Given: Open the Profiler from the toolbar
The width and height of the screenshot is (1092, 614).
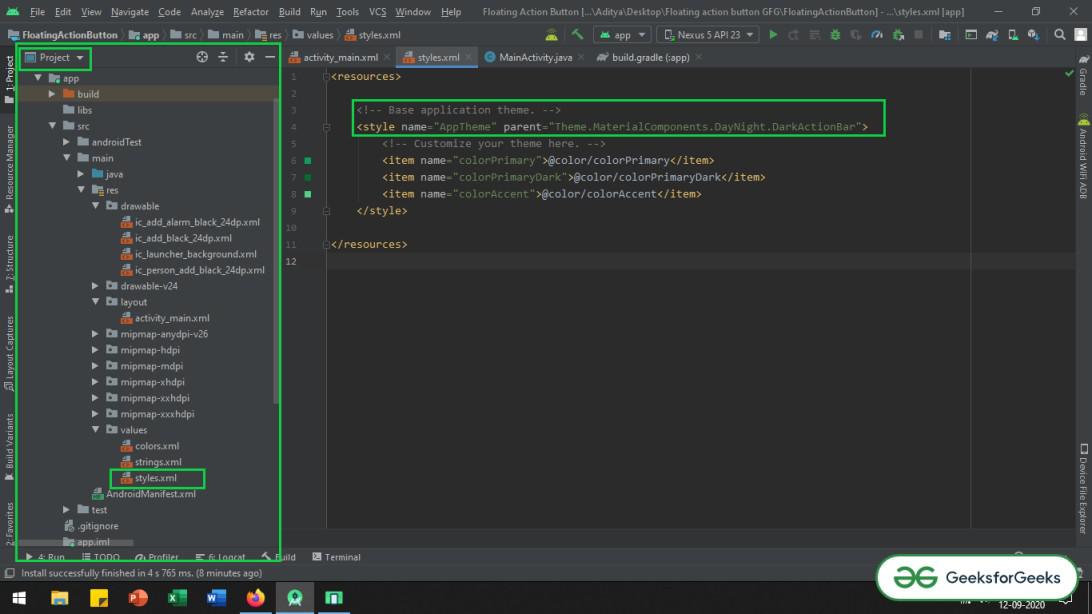Looking at the screenshot, I should 877,35.
